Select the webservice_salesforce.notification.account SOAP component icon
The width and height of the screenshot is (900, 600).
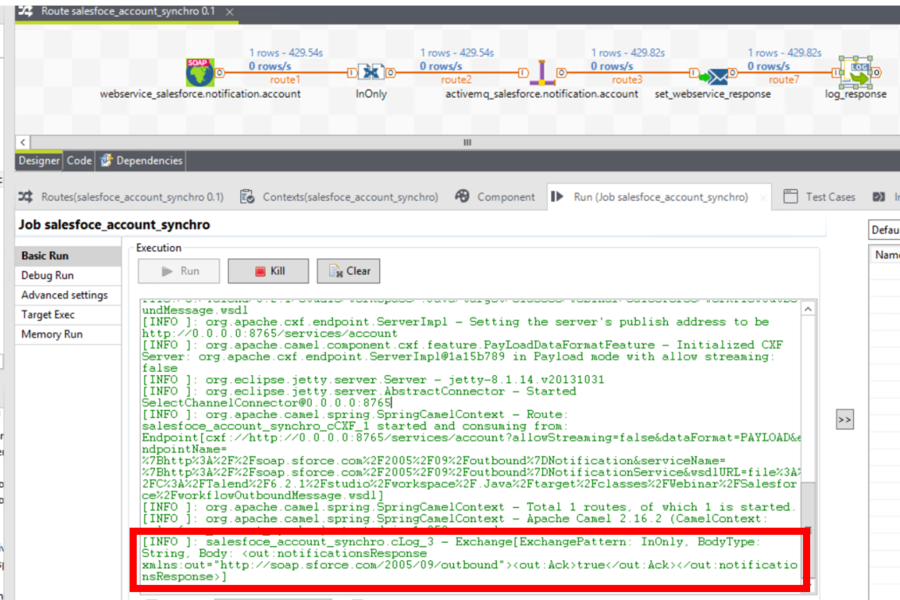tap(200, 72)
